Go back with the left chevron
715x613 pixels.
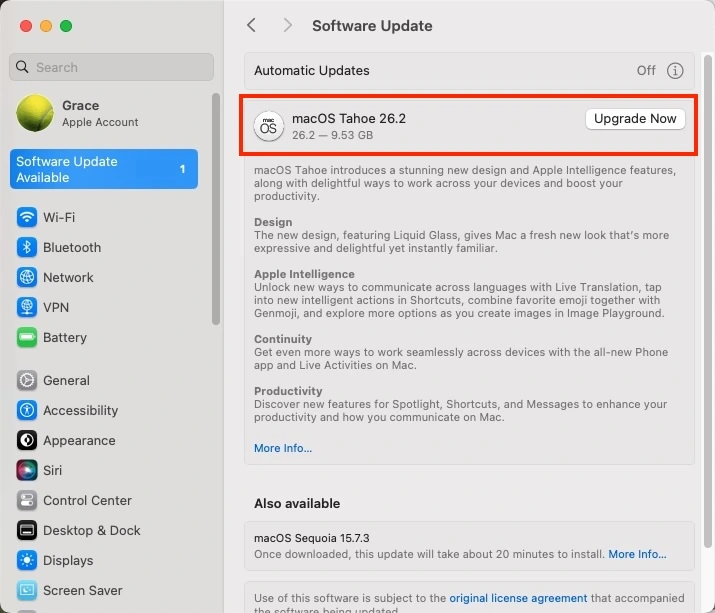[x=251, y=25]
